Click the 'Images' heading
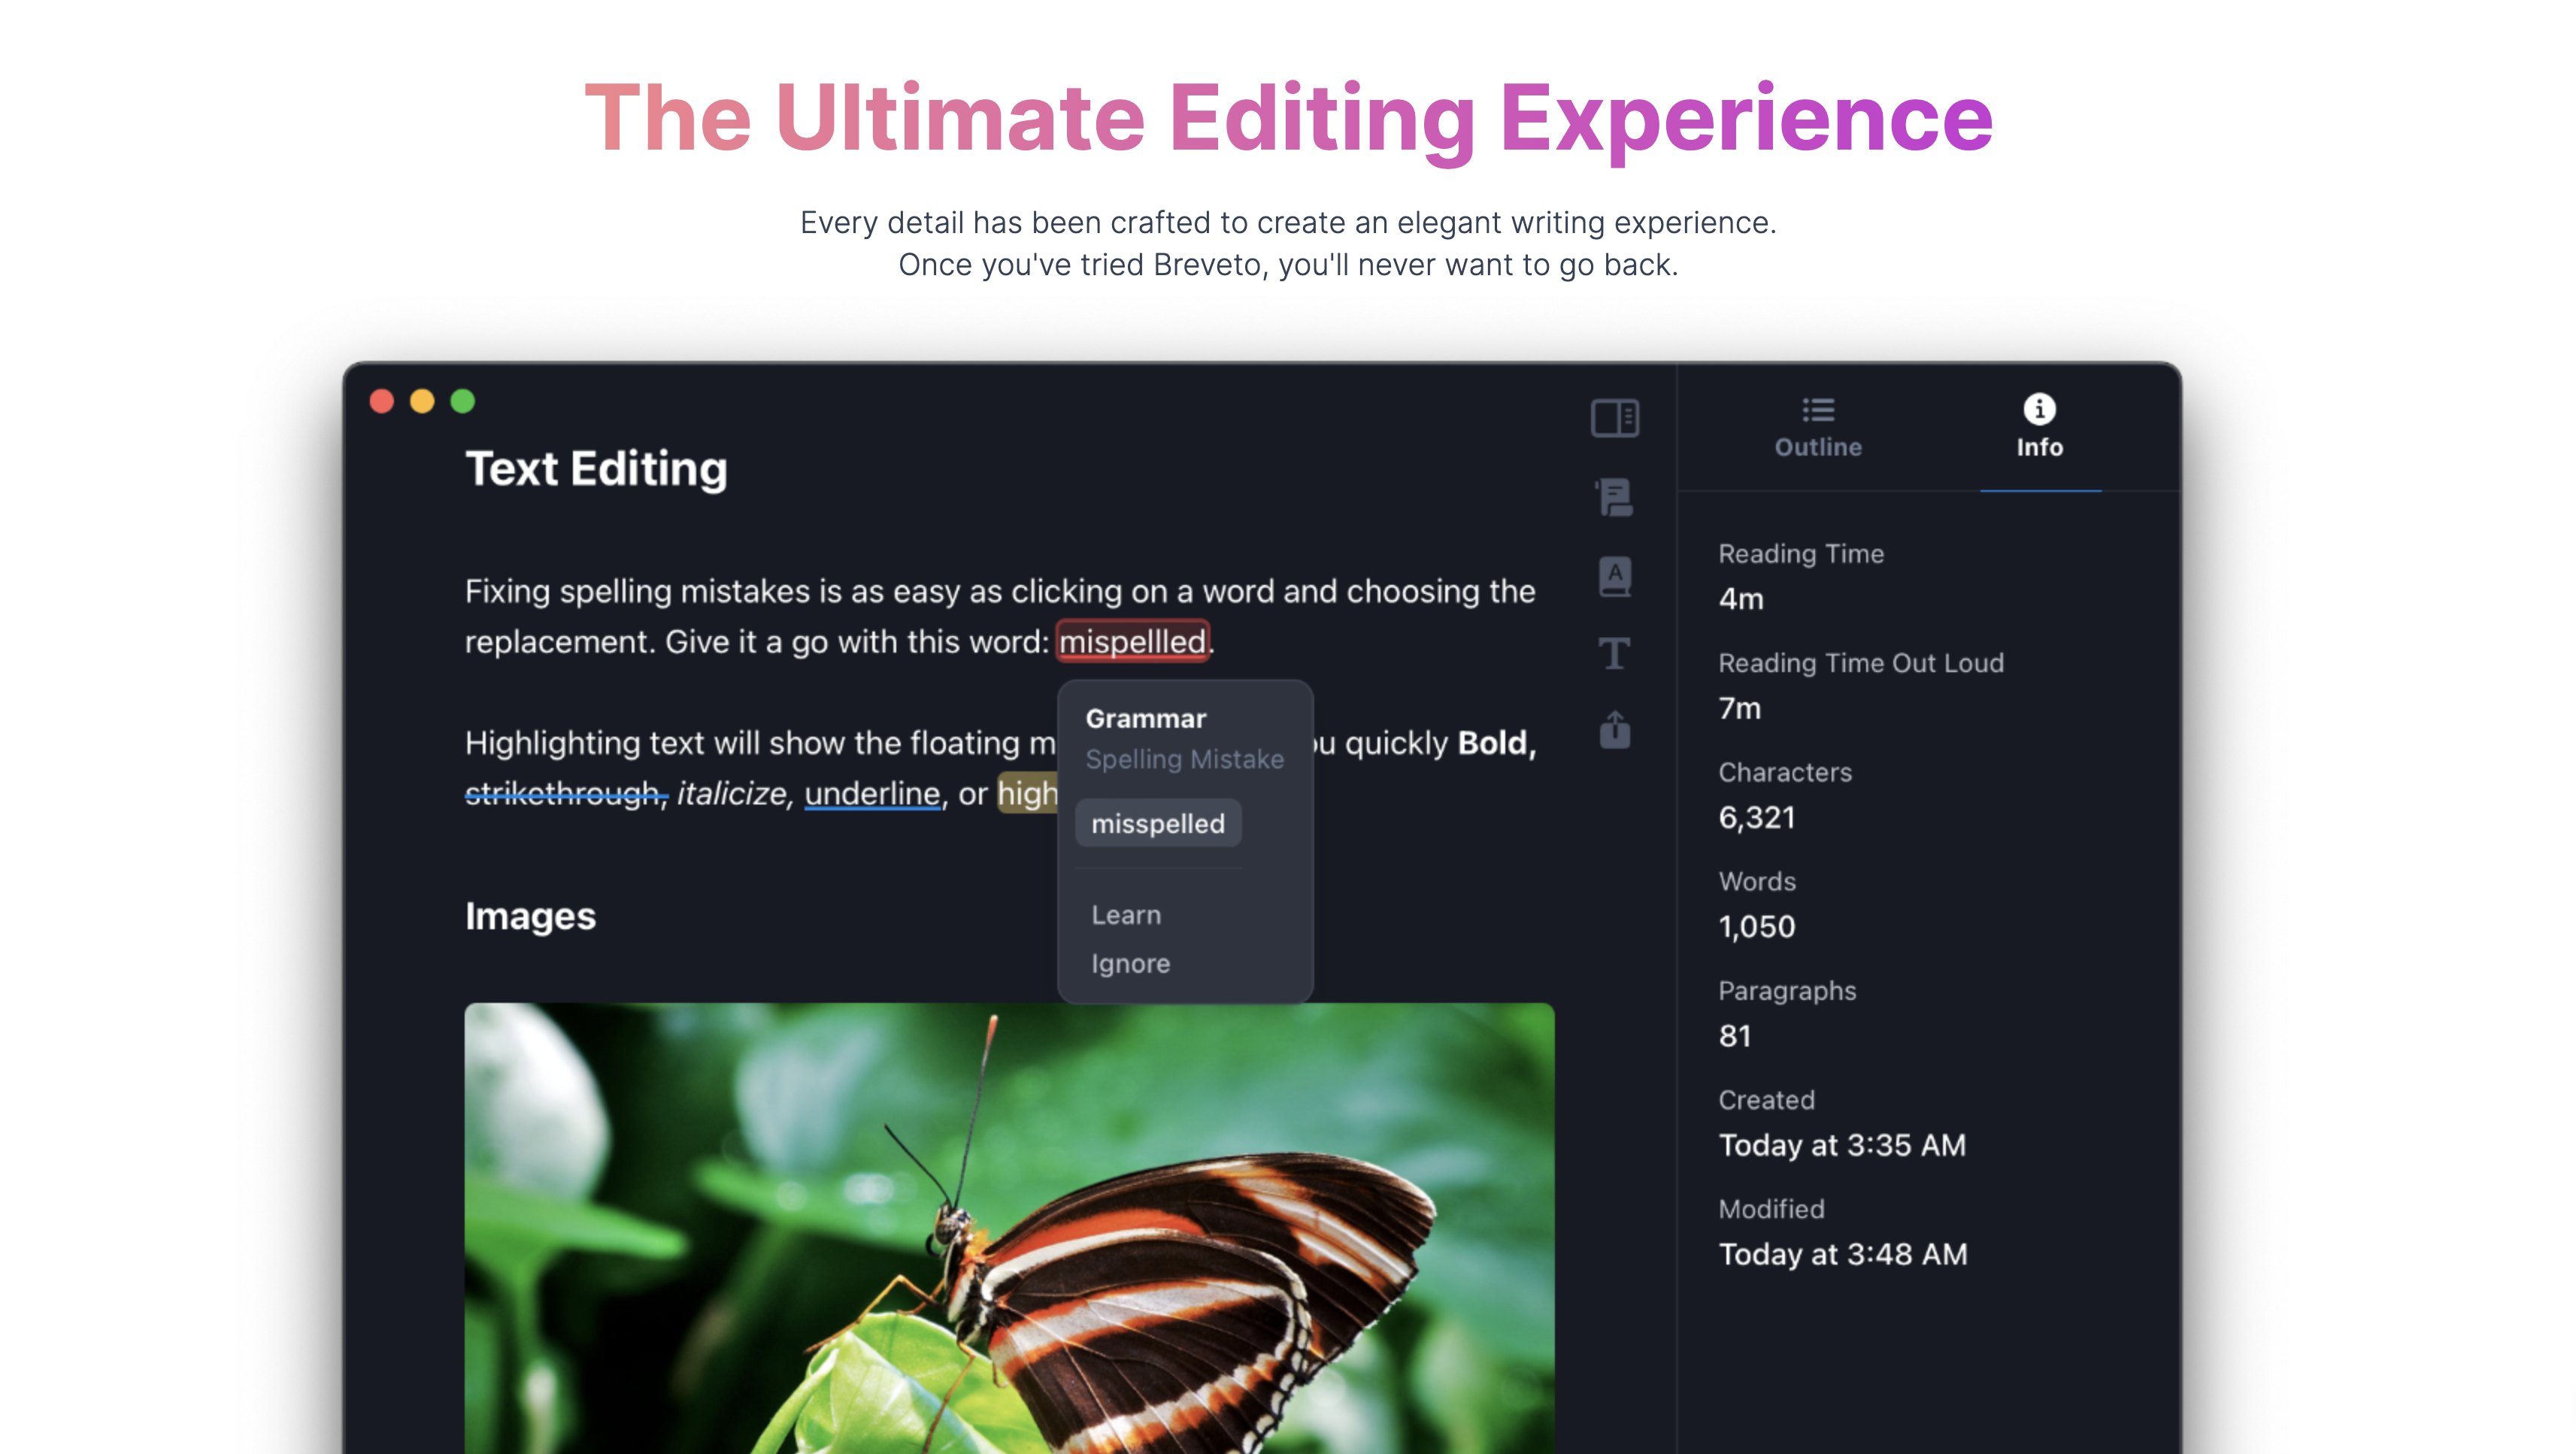The width and height of the screenshot is (2576, 1454). tap(530, 916)
